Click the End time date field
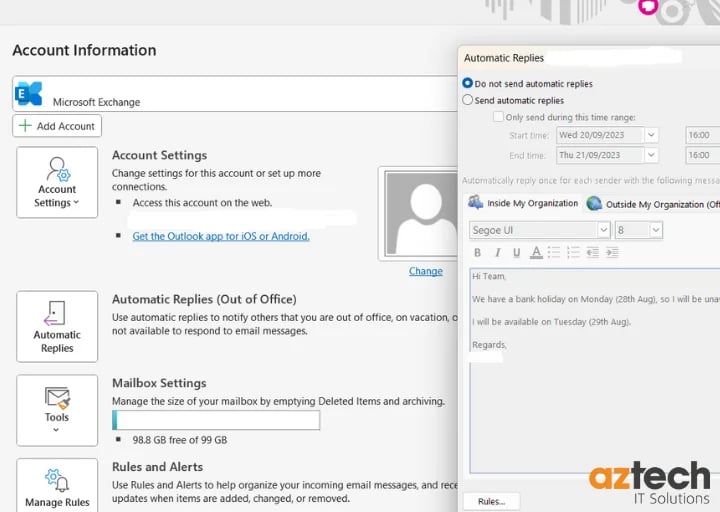Image resolution: width=720 pixels, height=512 pixels. point(600,155)
